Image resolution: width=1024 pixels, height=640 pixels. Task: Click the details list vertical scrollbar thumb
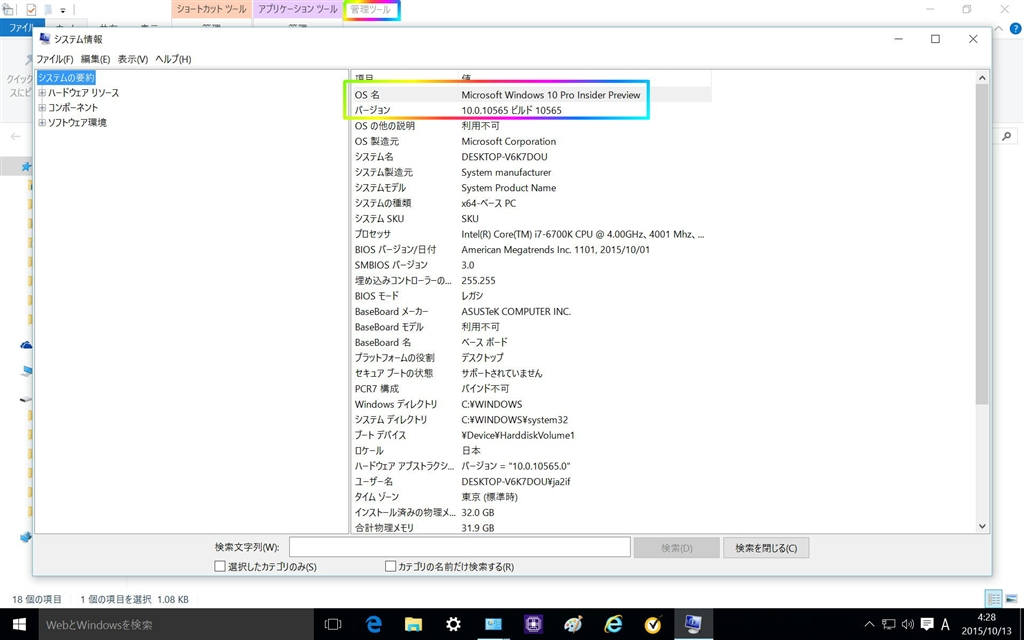point(982,244)
